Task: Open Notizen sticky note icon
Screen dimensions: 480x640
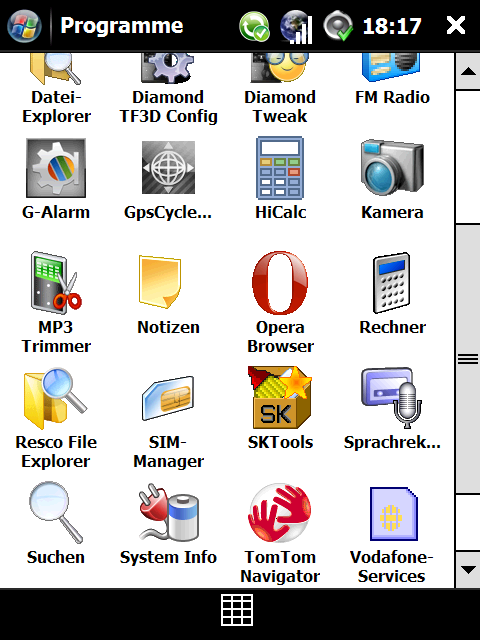Action: 160,282
